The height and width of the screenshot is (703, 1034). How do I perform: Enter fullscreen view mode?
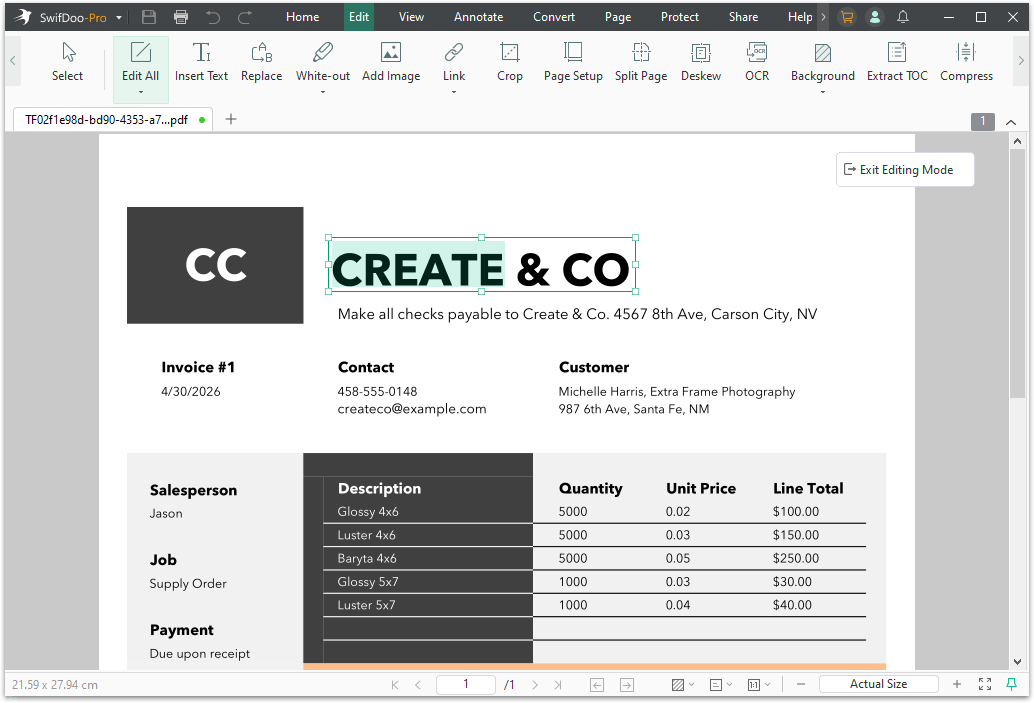(984, 684)
